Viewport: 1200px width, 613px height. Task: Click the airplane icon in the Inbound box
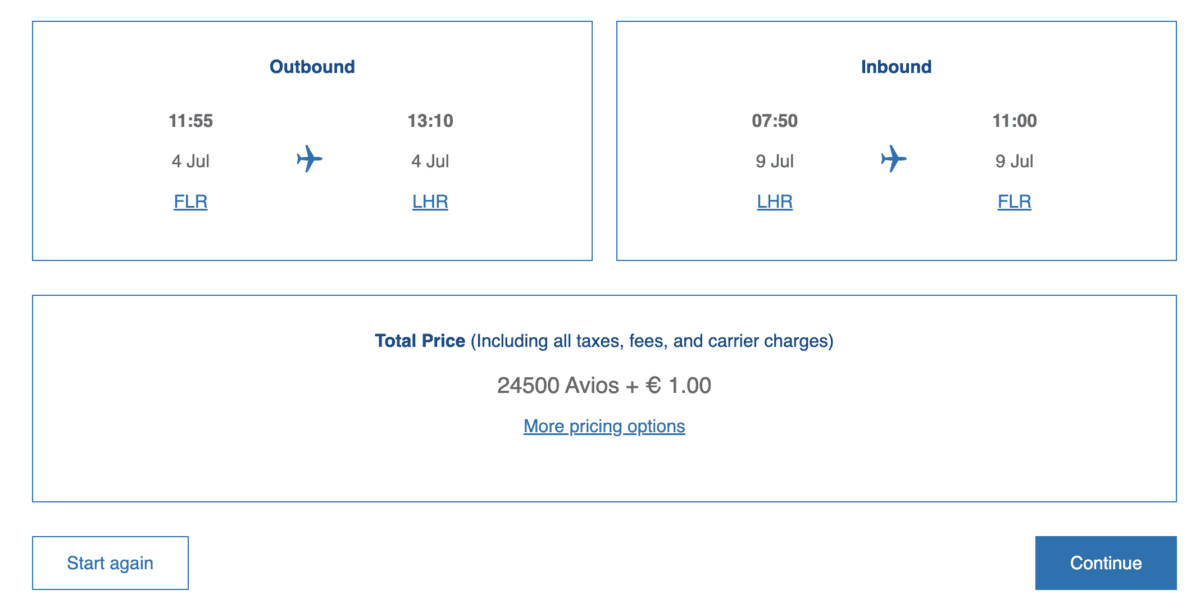[x=894, y=159]
